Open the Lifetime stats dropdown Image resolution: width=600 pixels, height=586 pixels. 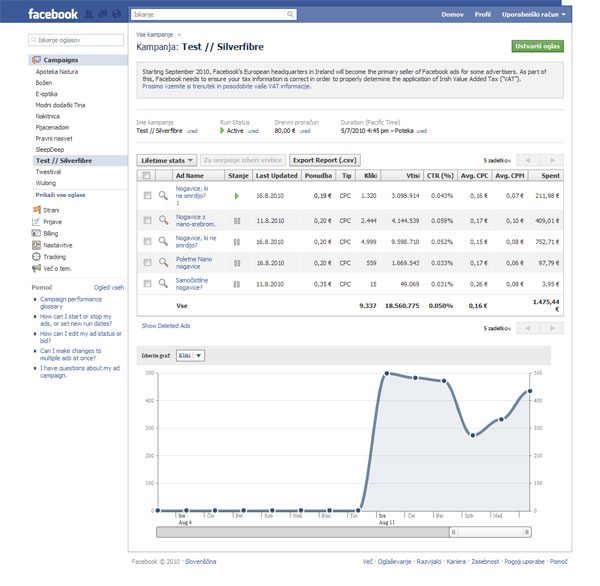tap(167, 160)
